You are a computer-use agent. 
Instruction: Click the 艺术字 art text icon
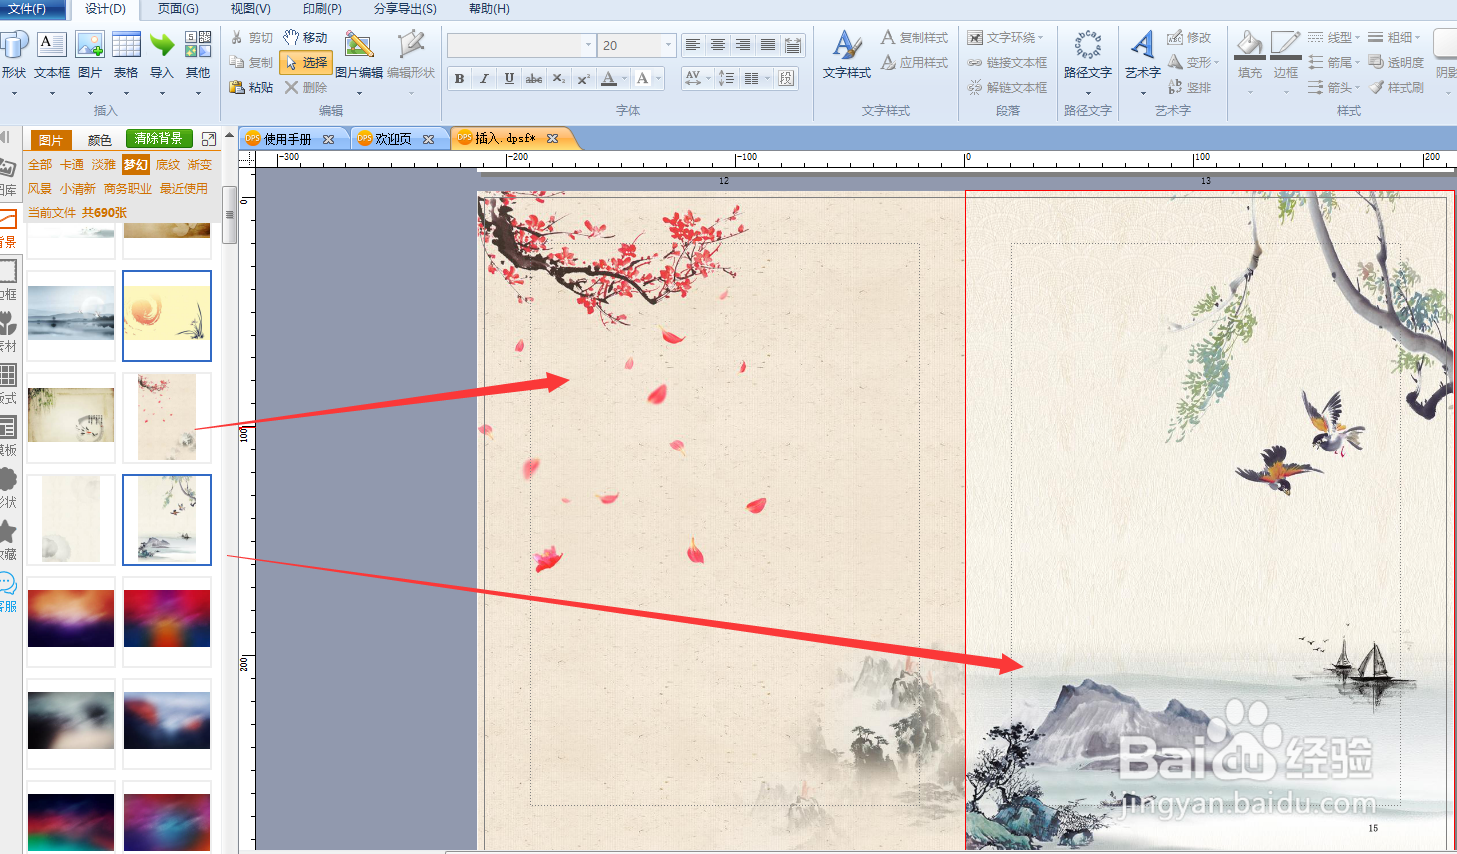[1142, 46]
